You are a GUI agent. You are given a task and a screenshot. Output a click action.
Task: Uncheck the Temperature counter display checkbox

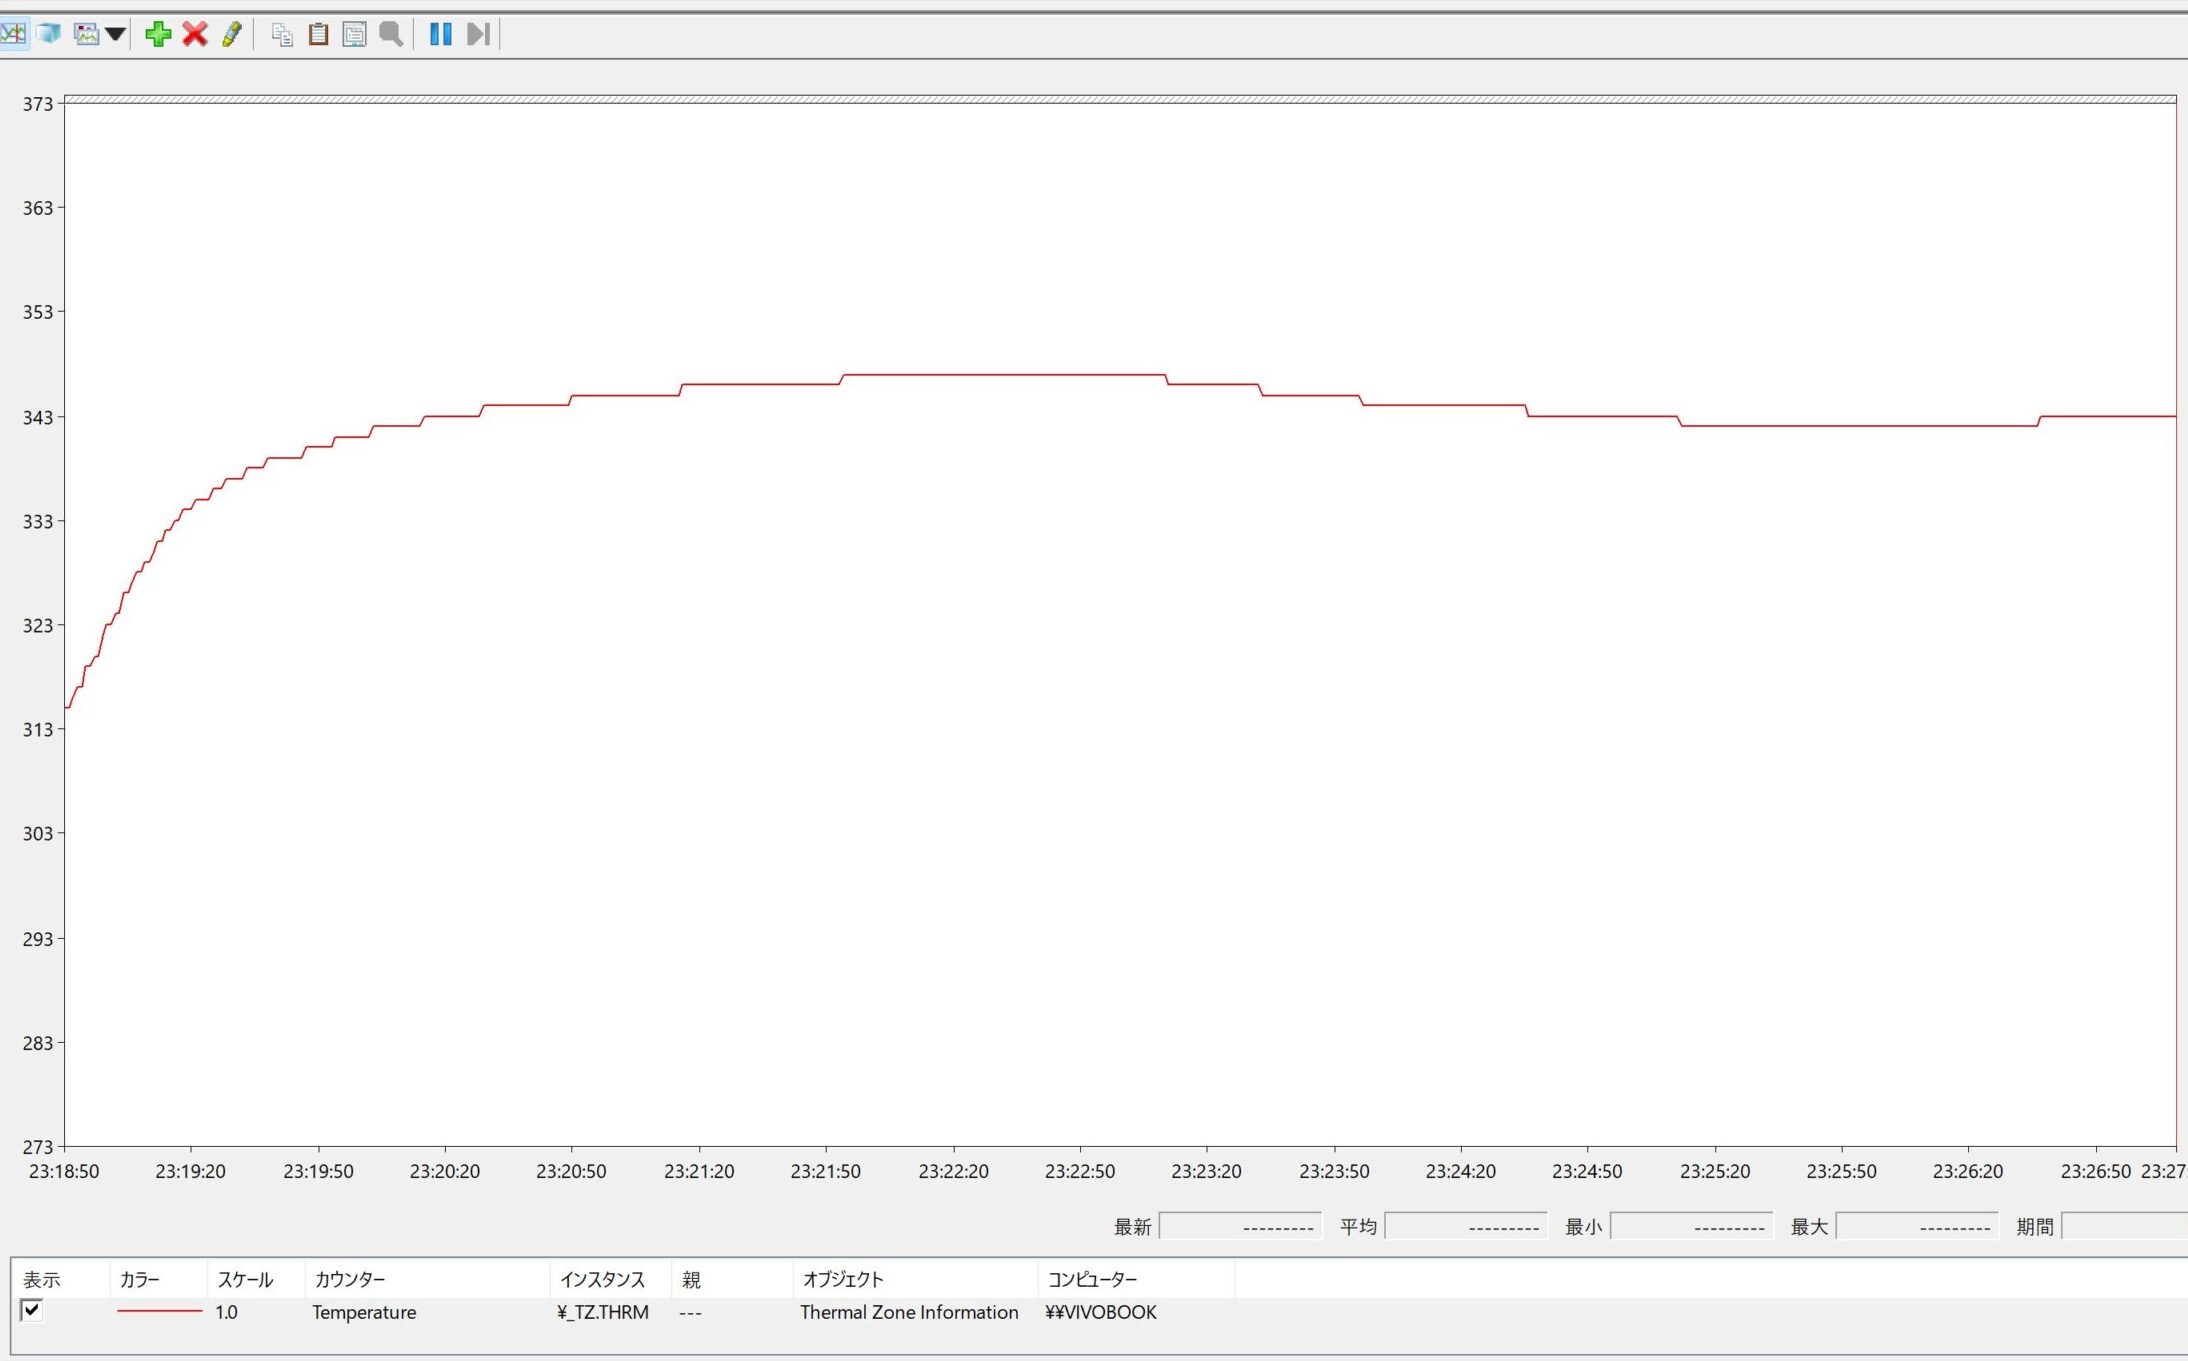(31, 1310)
